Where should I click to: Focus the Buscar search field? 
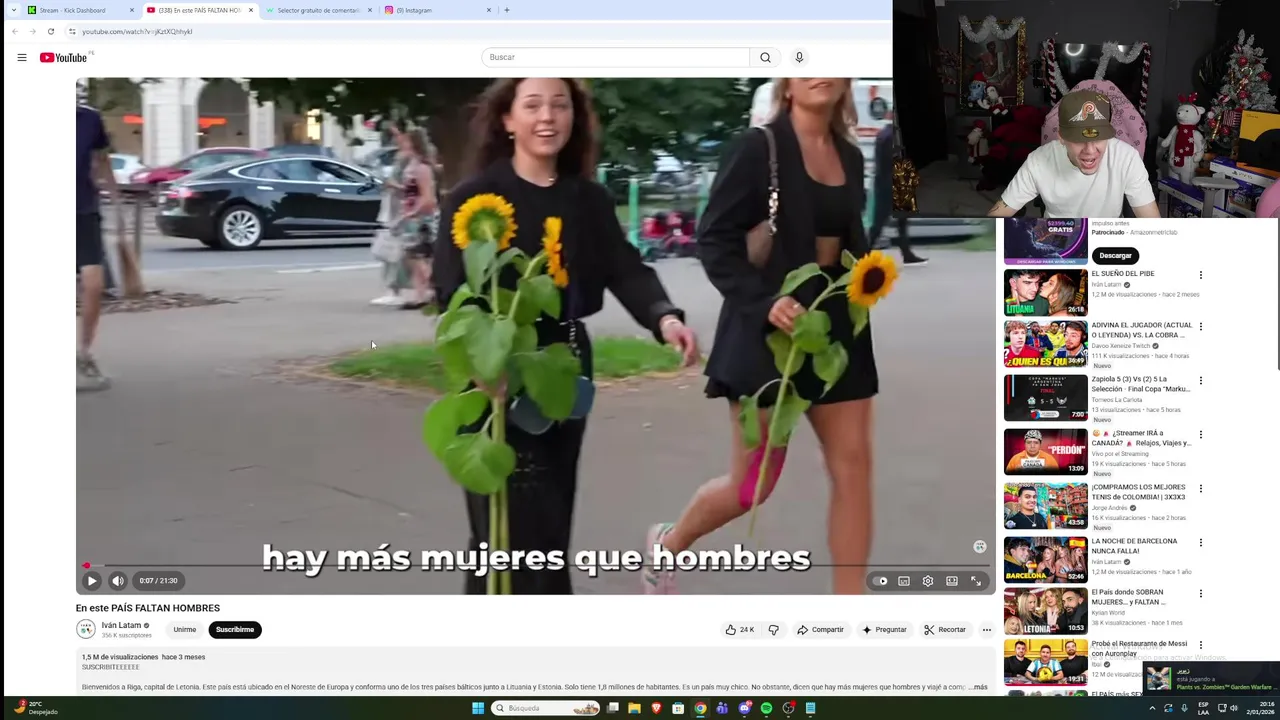[x=615, y=57]
